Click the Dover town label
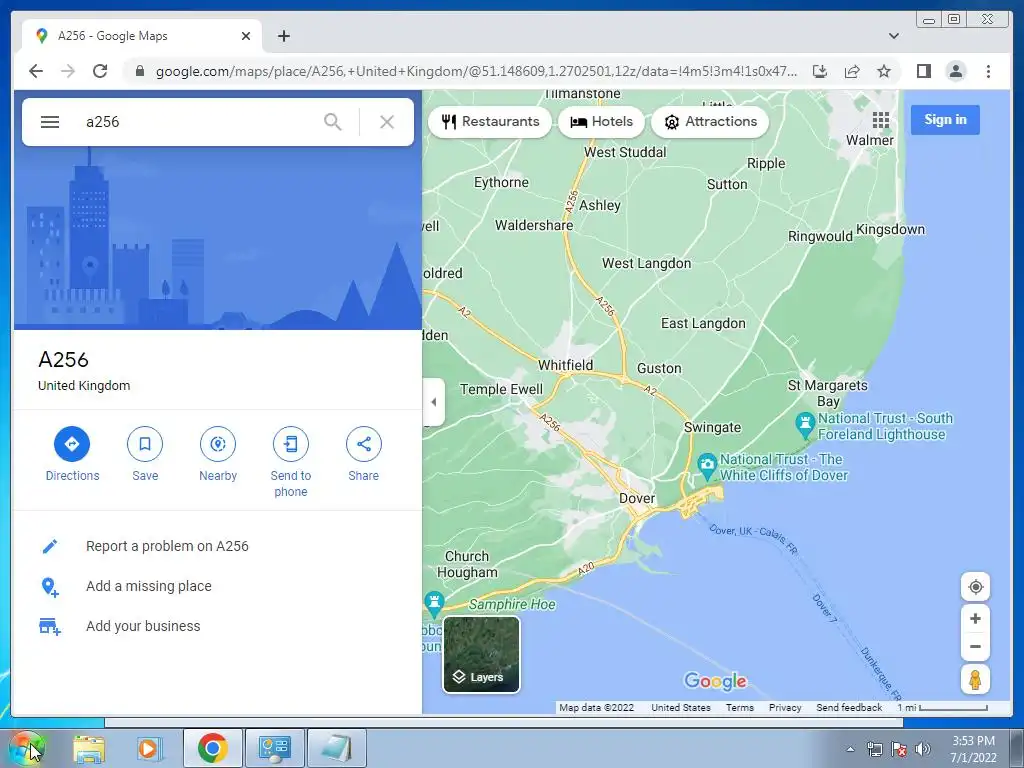 [x=637, y=498]
